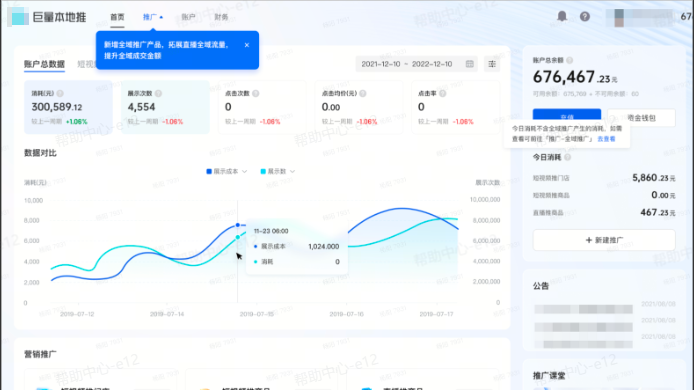Open the calendar icon in date range

pyautogui.click(x=470, y=64)
